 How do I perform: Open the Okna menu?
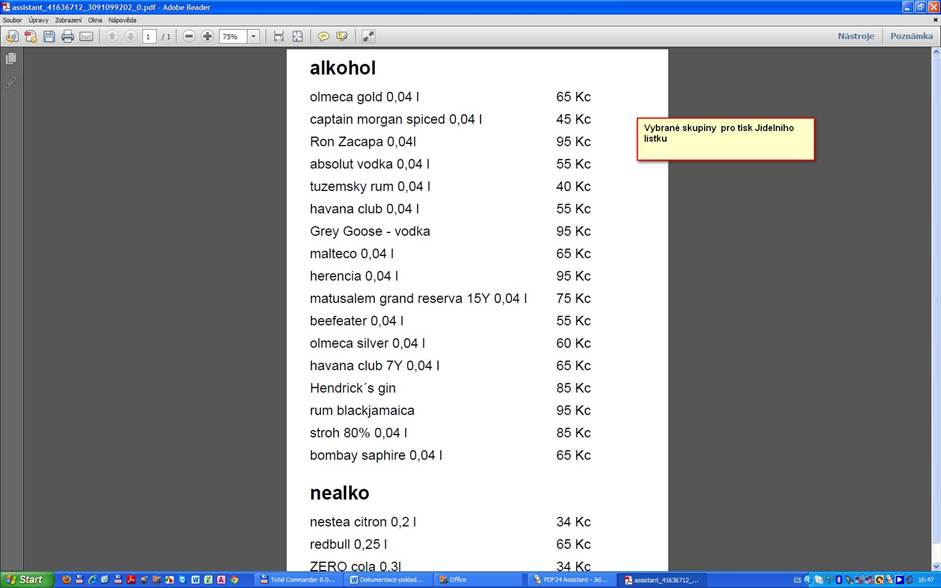(95, 20)
